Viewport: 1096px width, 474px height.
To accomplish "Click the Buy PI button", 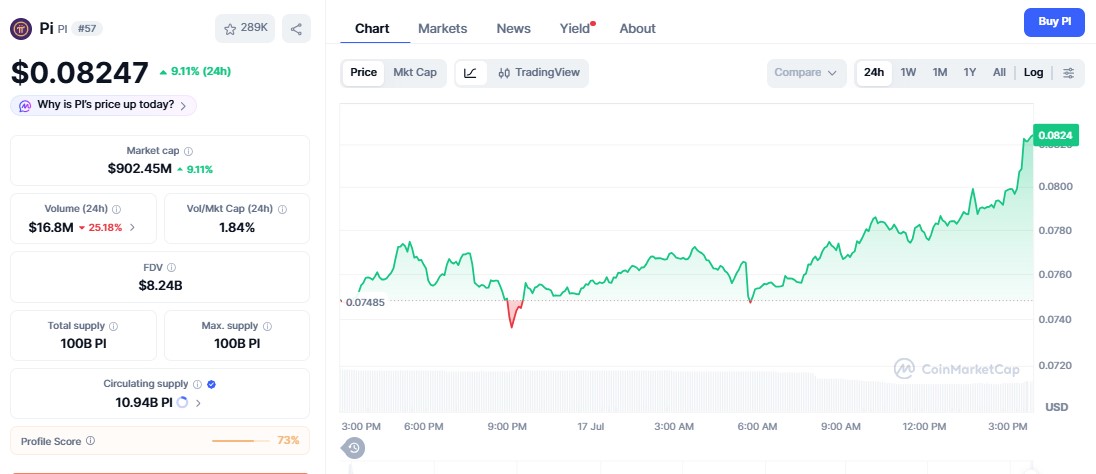I will coord(1054,22).
